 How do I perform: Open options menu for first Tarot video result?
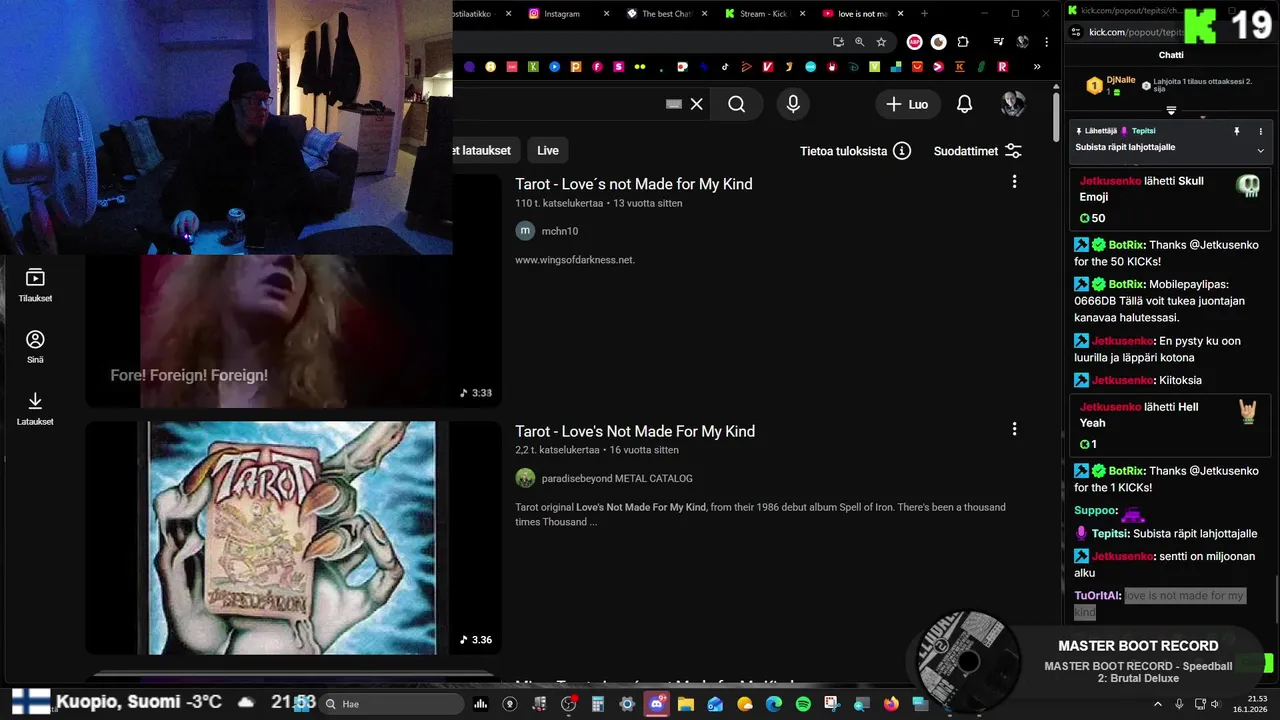coord(1014,181)
